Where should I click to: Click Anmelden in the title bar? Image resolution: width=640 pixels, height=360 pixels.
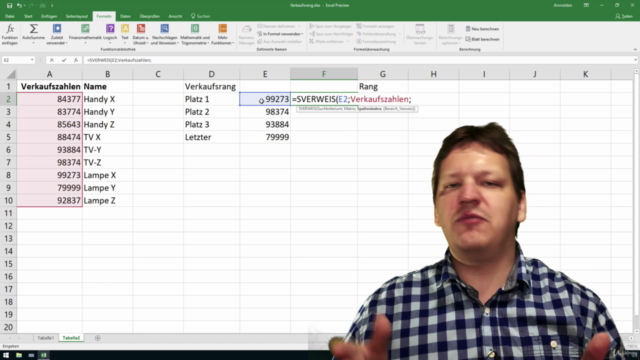(x=562, y=5)
